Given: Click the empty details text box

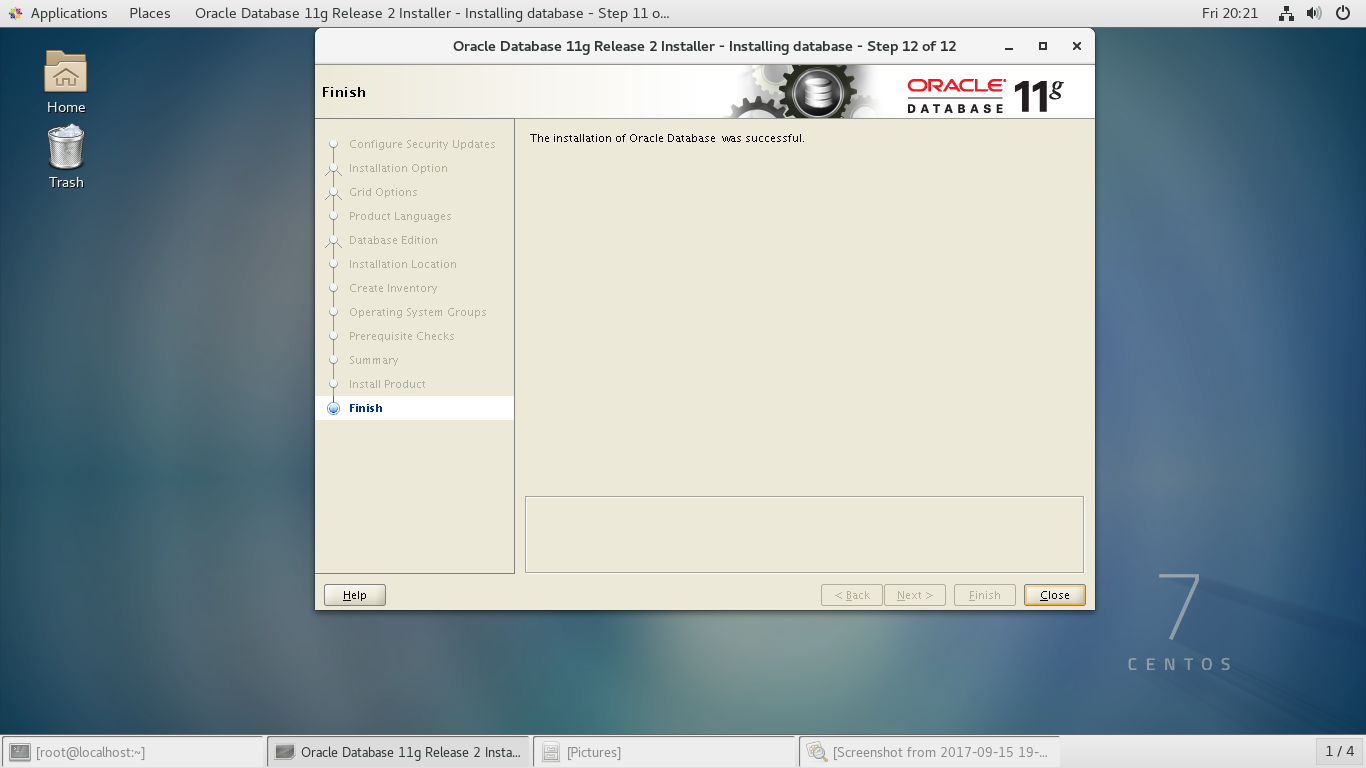Looking at the screenshot, I should [804, 534].
